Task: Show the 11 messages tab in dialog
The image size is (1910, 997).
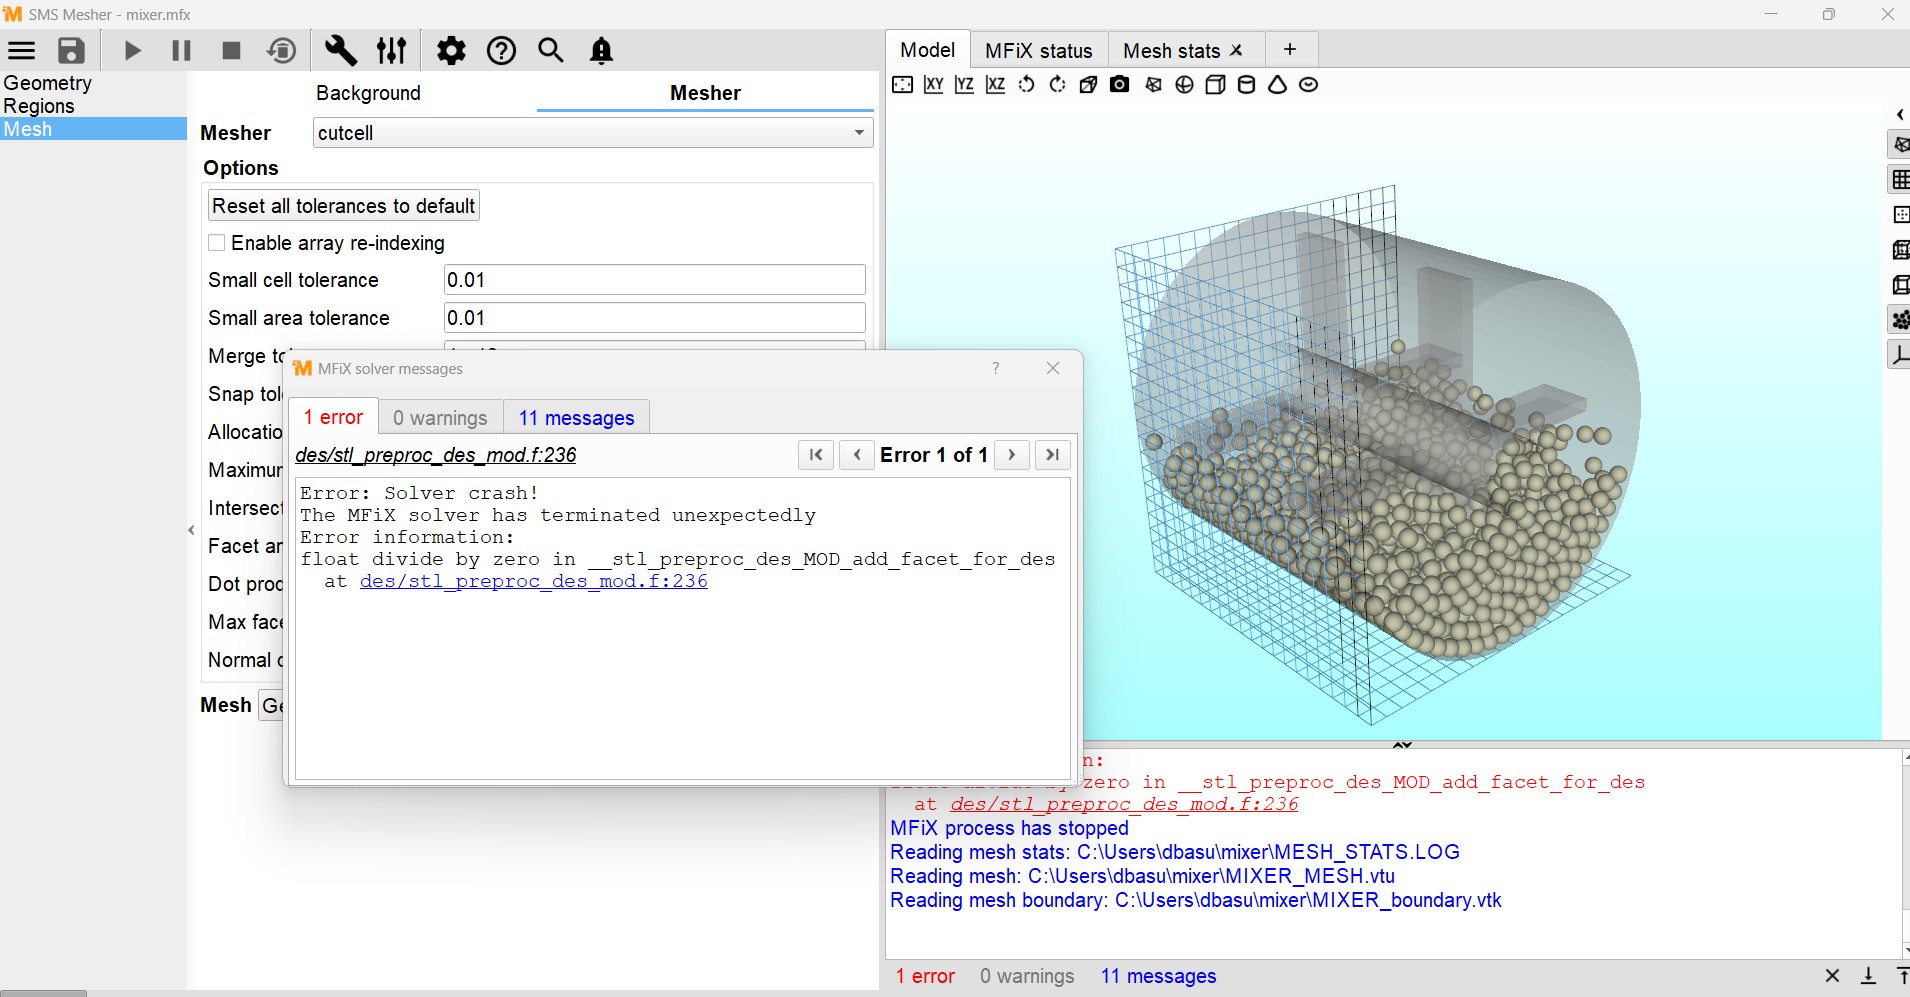Action: click(x=576, y=418)
